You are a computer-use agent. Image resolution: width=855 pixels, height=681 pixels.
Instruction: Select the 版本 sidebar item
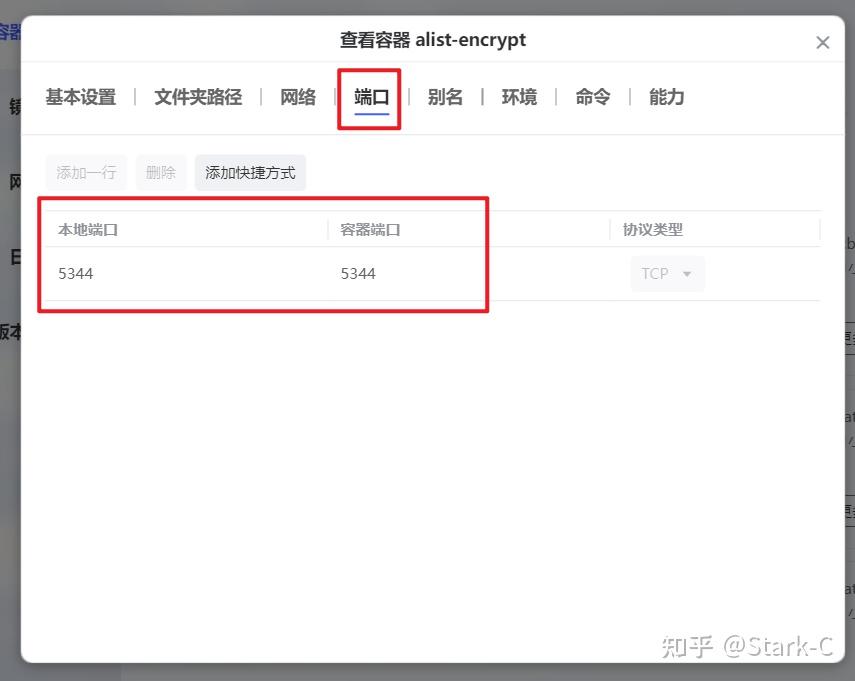point(9,332)
